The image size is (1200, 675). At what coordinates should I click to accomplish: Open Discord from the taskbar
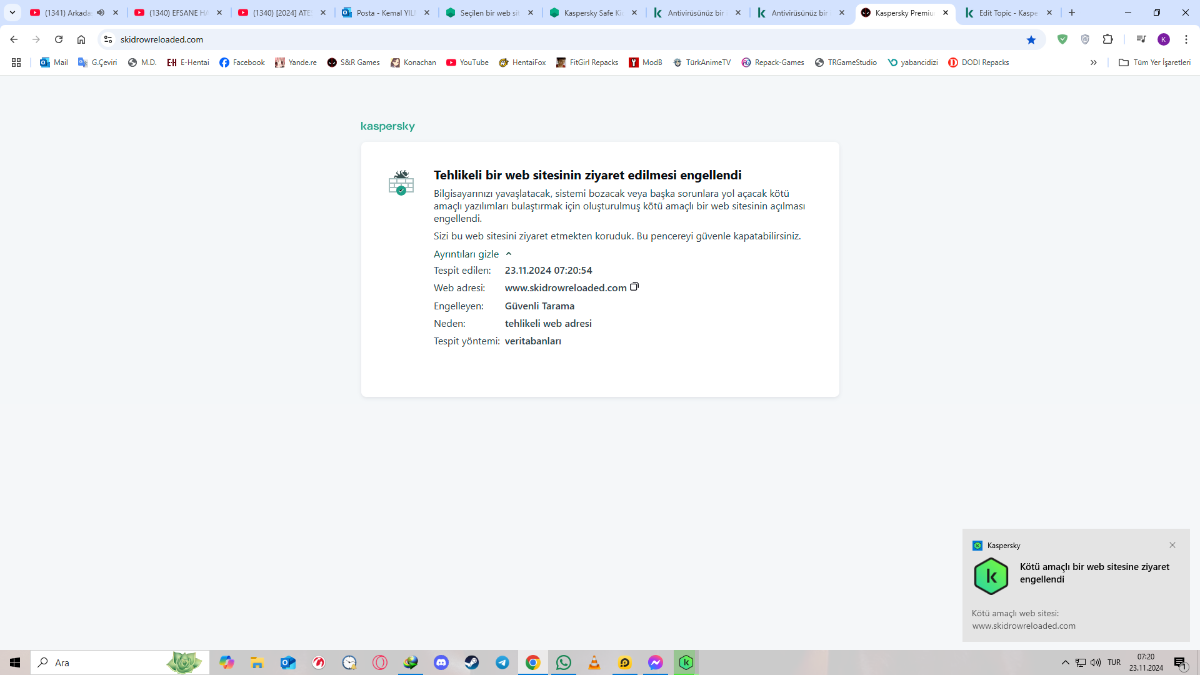(441, 662)
